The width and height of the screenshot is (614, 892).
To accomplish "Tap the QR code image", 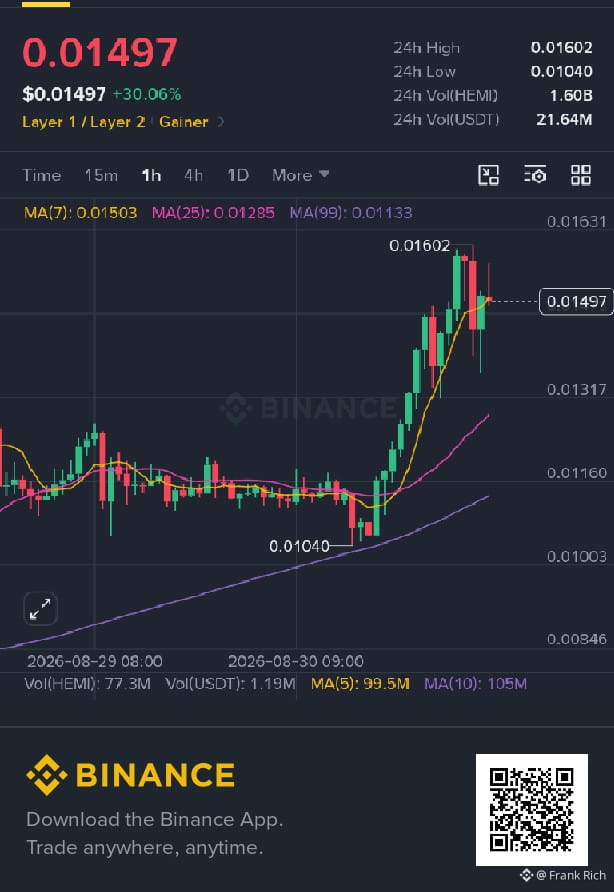I will click(x=531, y=810).
